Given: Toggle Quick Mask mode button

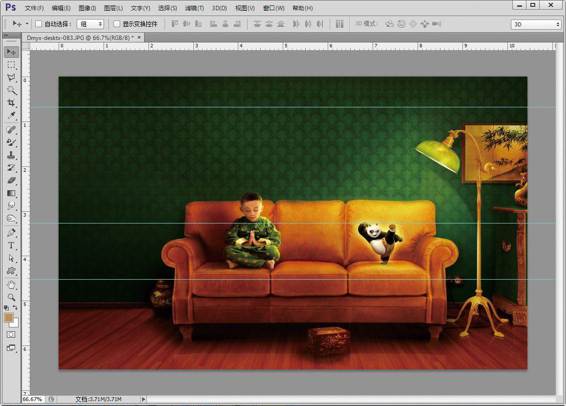Looking at the screenshot, I should pyautogui.click(x=11, y=335).
